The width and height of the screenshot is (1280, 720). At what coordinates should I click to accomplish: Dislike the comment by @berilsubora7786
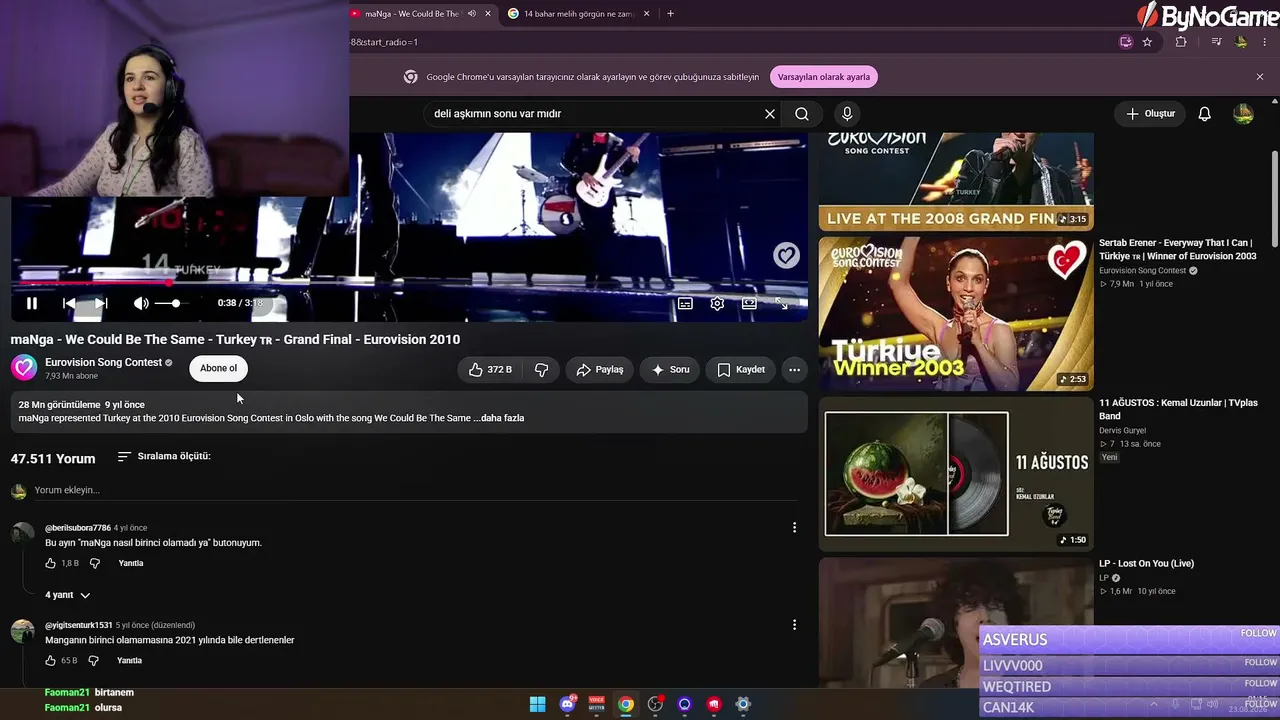pos(95,563)
